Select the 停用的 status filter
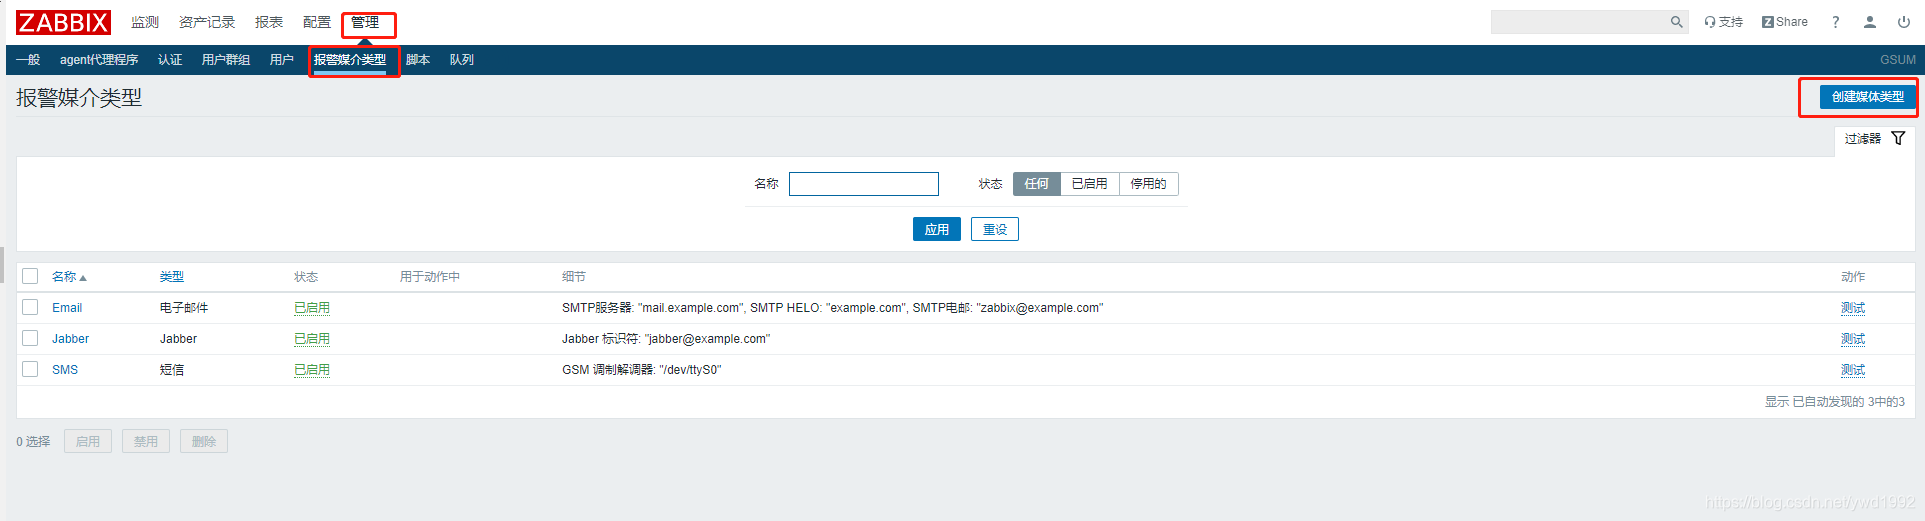Screen dimensions: 1925x521 pos(1148,184)
